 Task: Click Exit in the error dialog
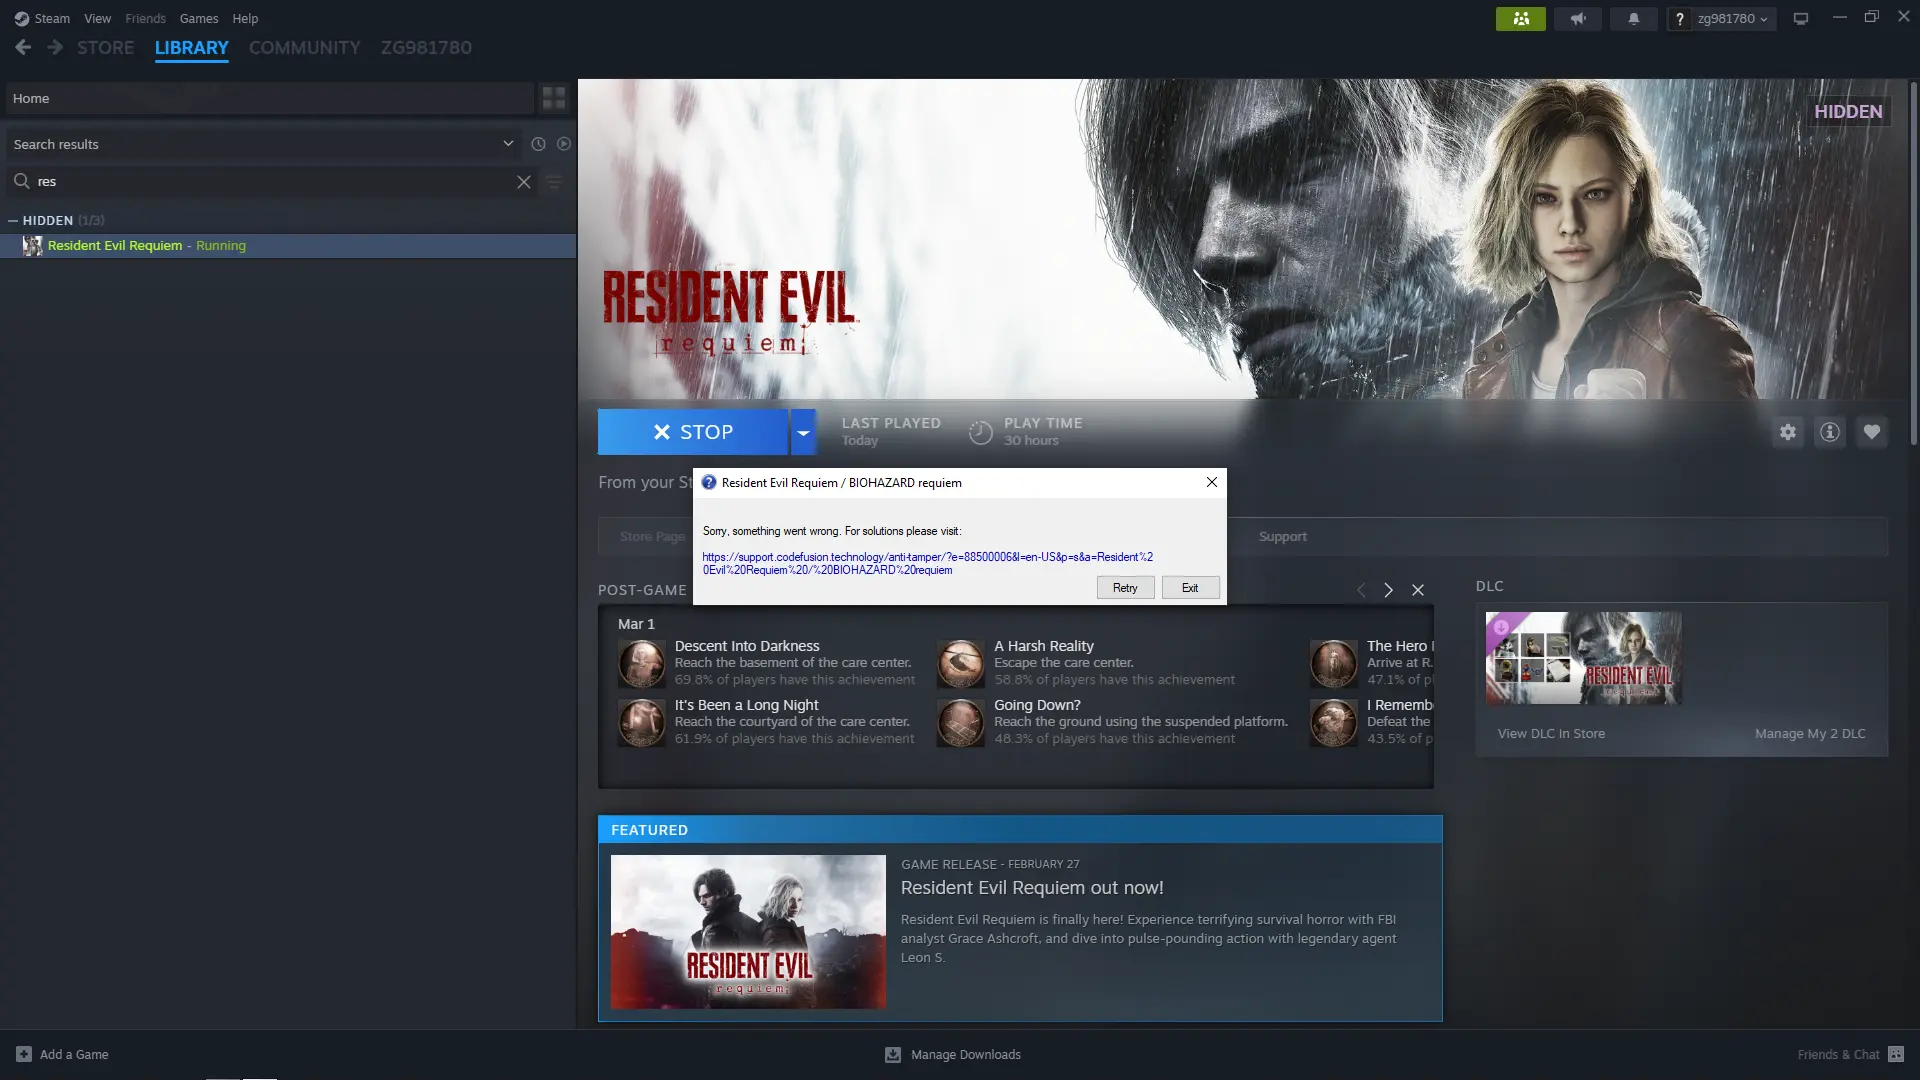tap(1190, 588)
